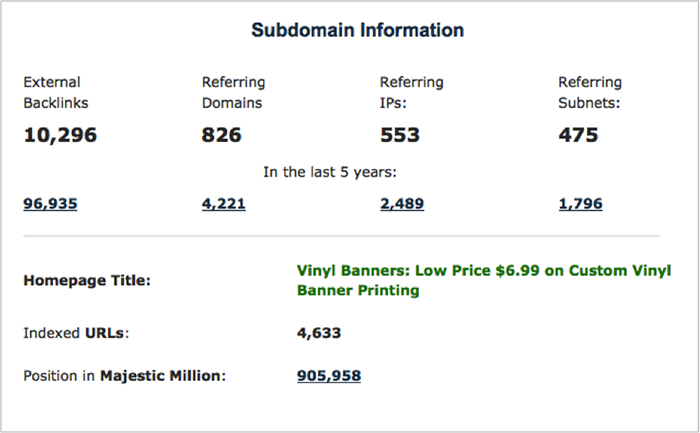Click the 475 referring subnets count
700x433 pixels.
[x=578, y=135]
